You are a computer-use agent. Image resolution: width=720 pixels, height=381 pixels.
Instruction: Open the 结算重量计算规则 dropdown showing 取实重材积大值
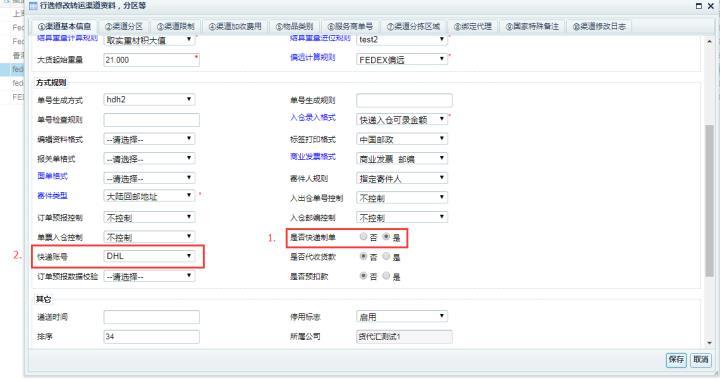149,40
